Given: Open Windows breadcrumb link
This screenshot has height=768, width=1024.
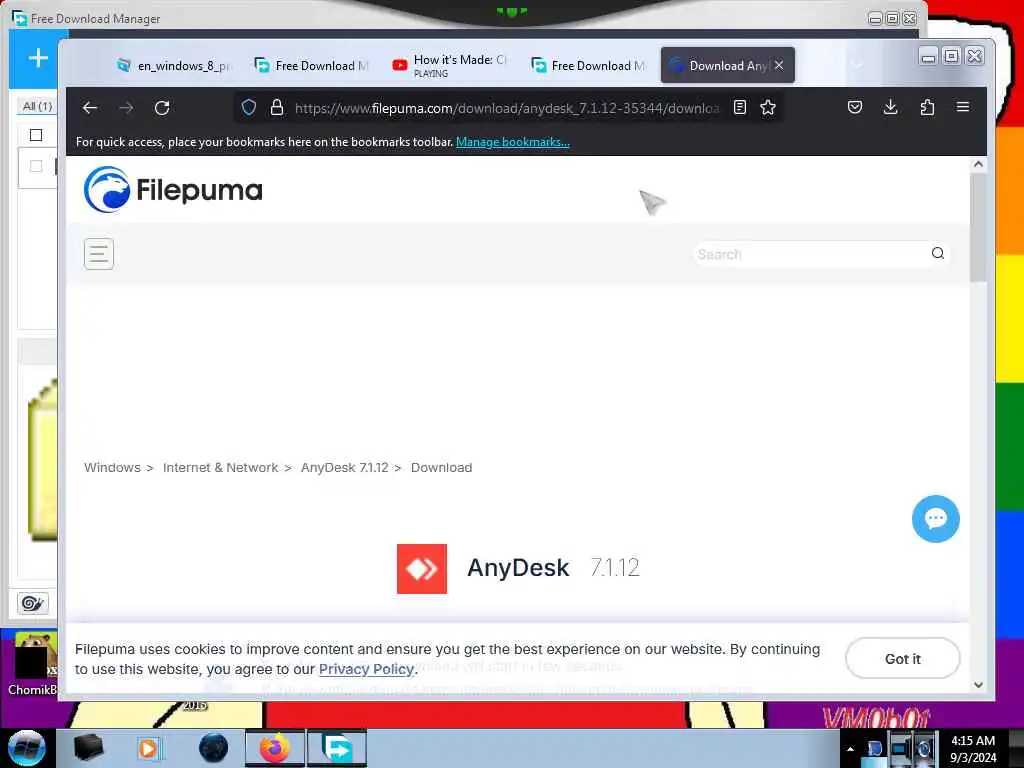Looking at the screenshot, I should [112, 468].
